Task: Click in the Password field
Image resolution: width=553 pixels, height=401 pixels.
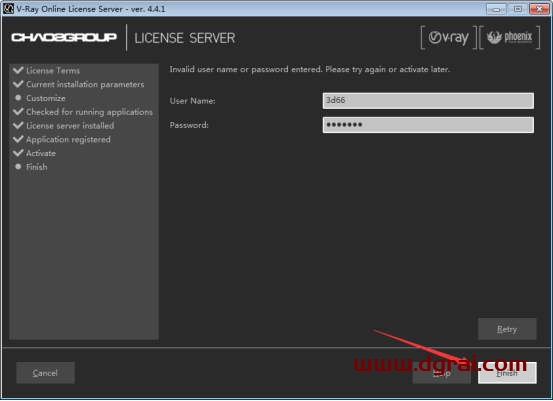Action: point(428,125)
